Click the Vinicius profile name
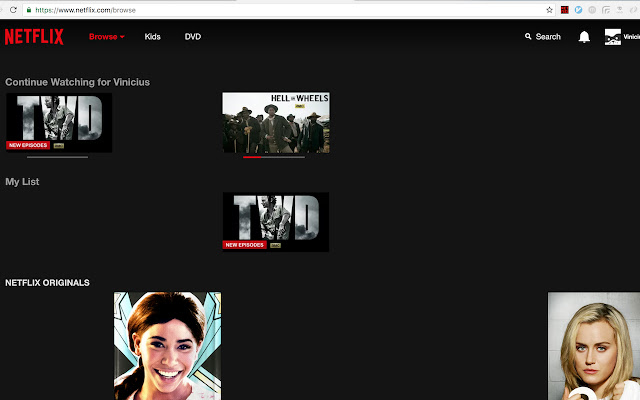Viewport: 640px width, 400px height. tap(631, 37)
